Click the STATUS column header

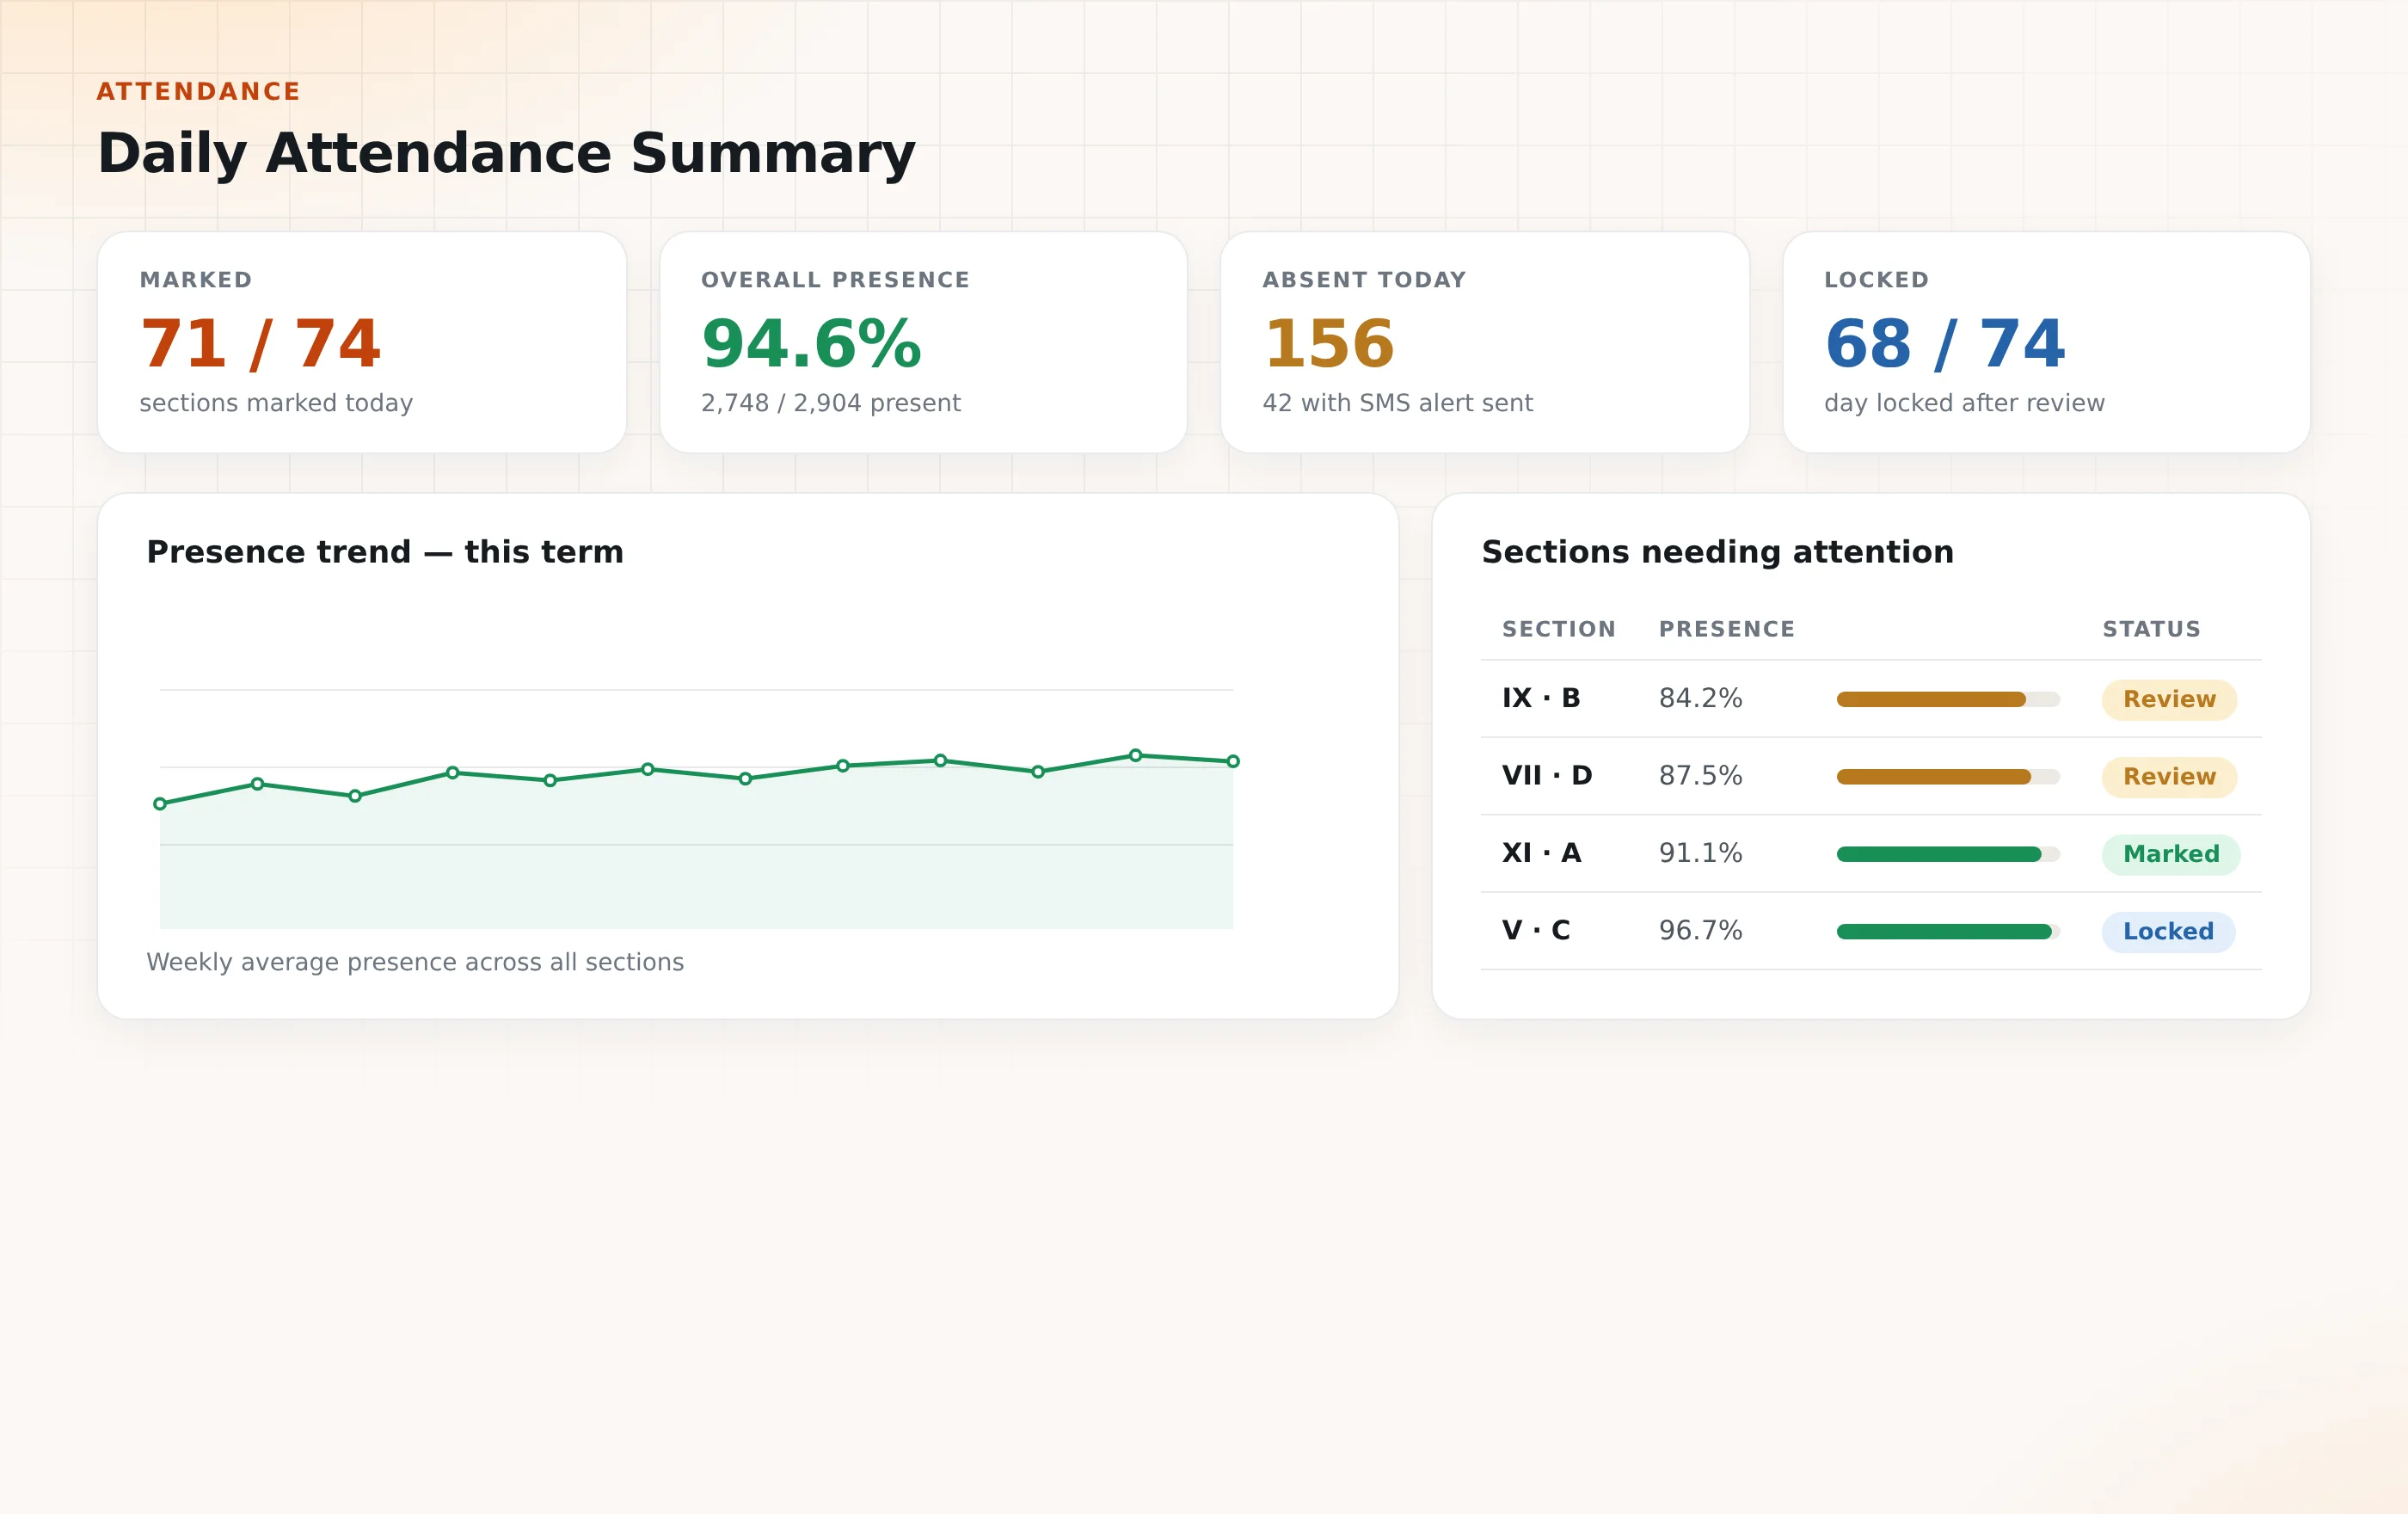tap(2151, 629)
